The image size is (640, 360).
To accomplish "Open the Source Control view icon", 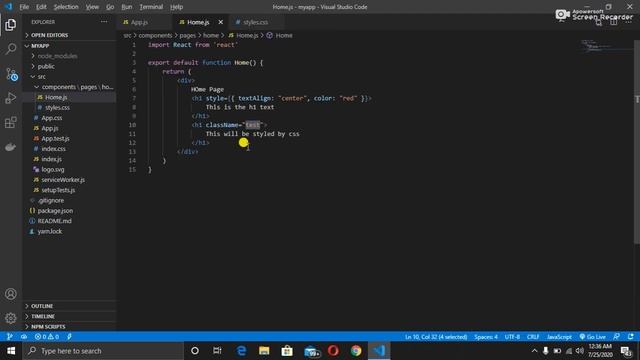I will [11, 74].
